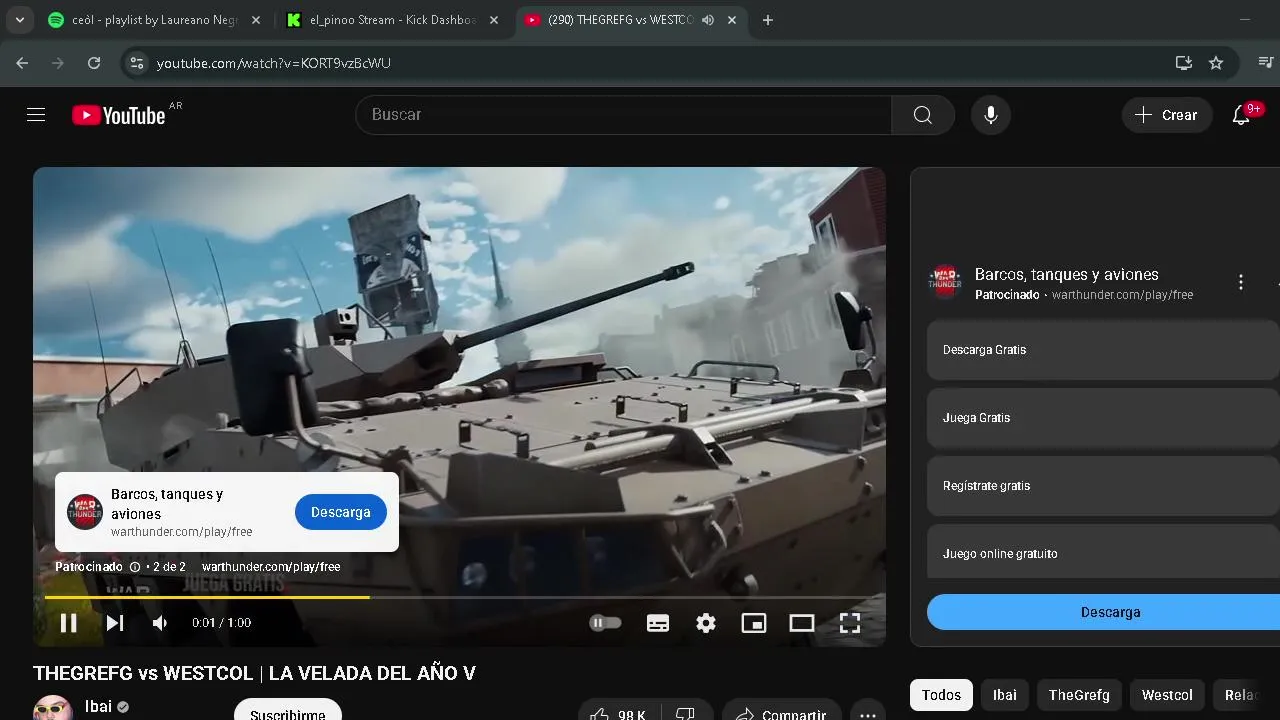Install app icon in address bar
1280x720 pixels.
1184,63
